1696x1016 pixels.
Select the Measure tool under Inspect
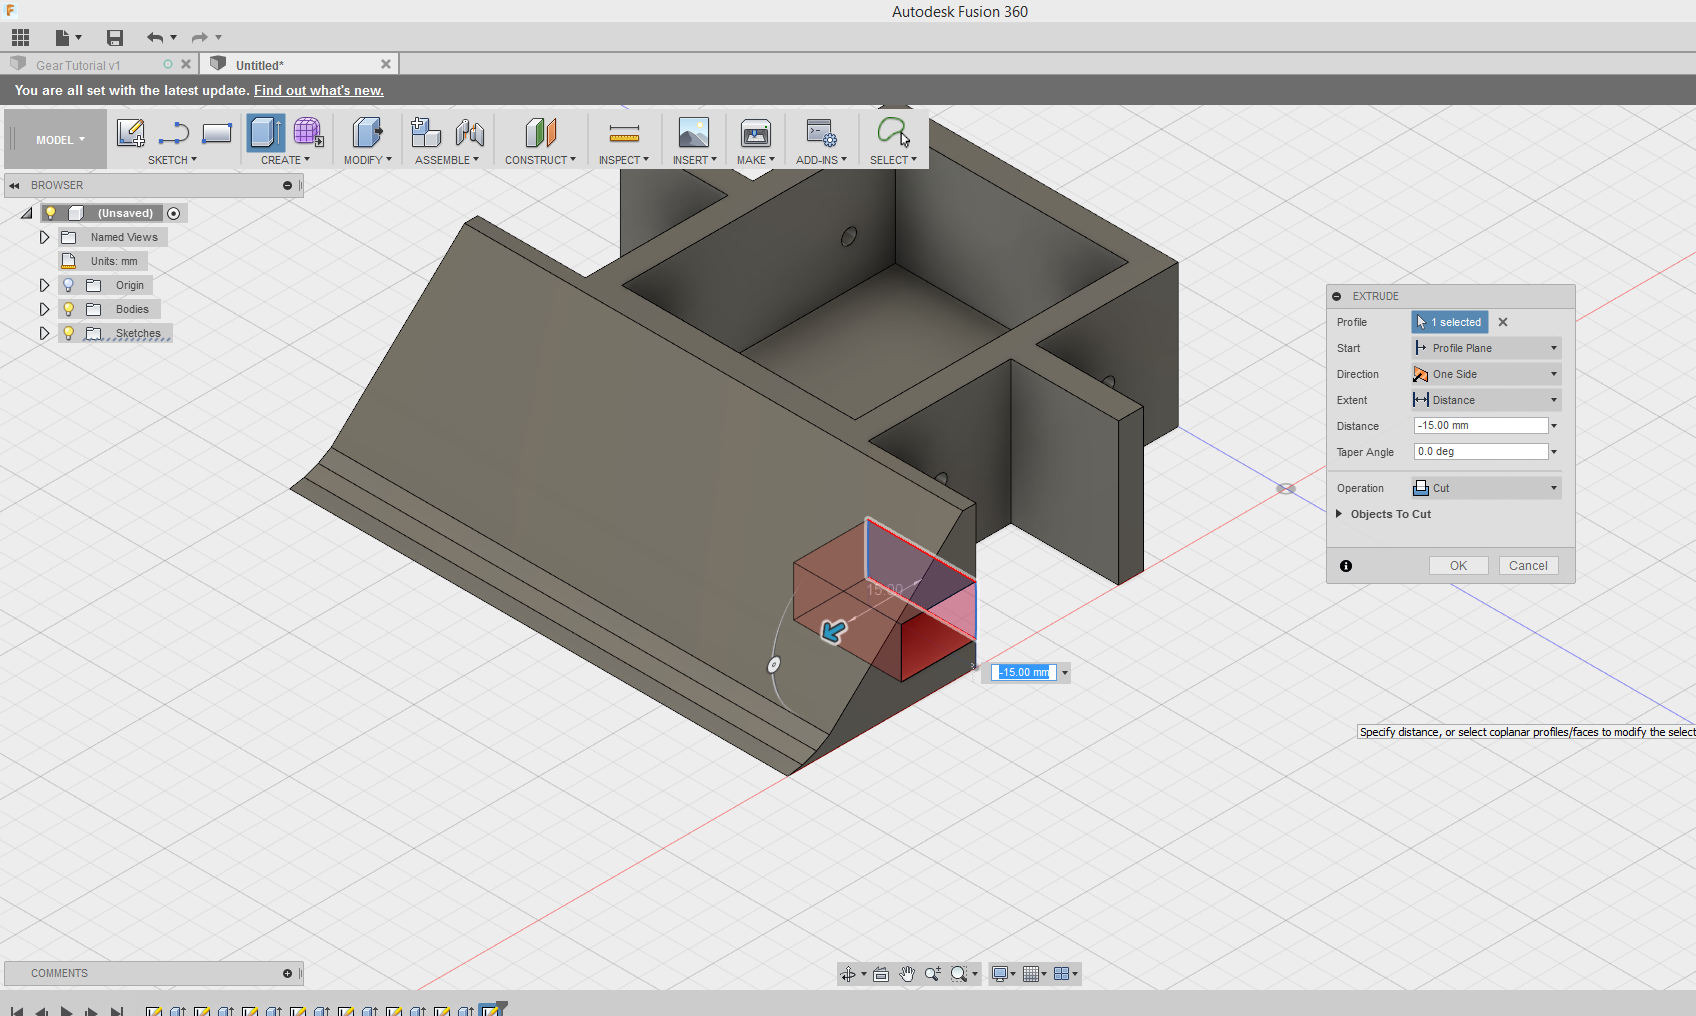[624, 133]
